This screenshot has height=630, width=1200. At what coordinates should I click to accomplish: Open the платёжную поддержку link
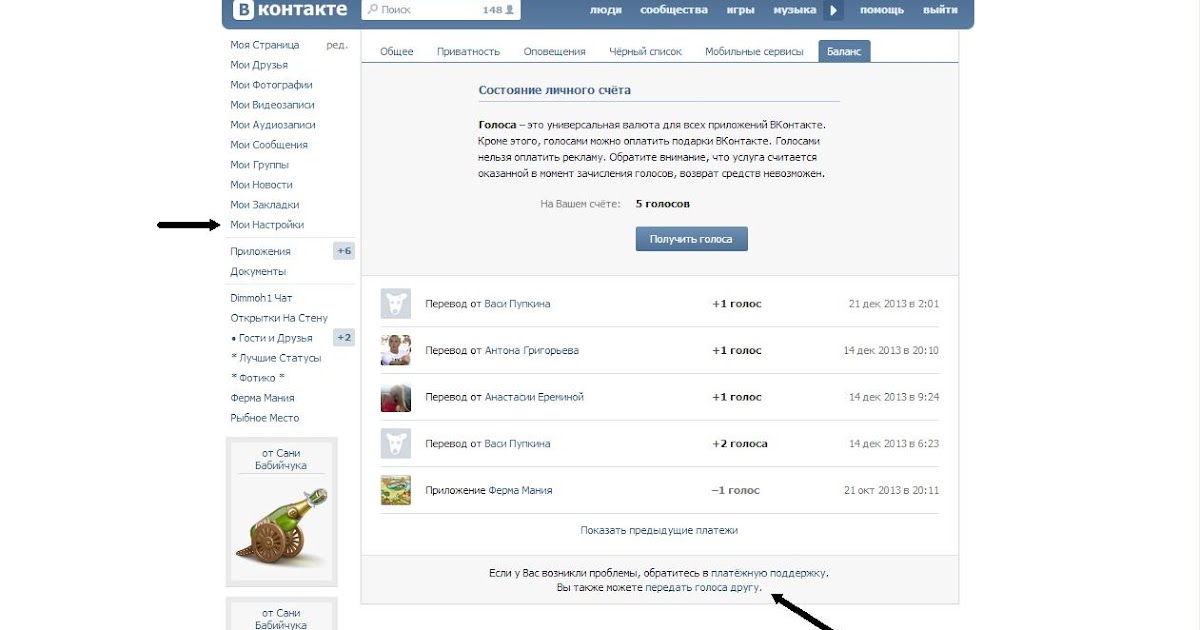[768, 573]
